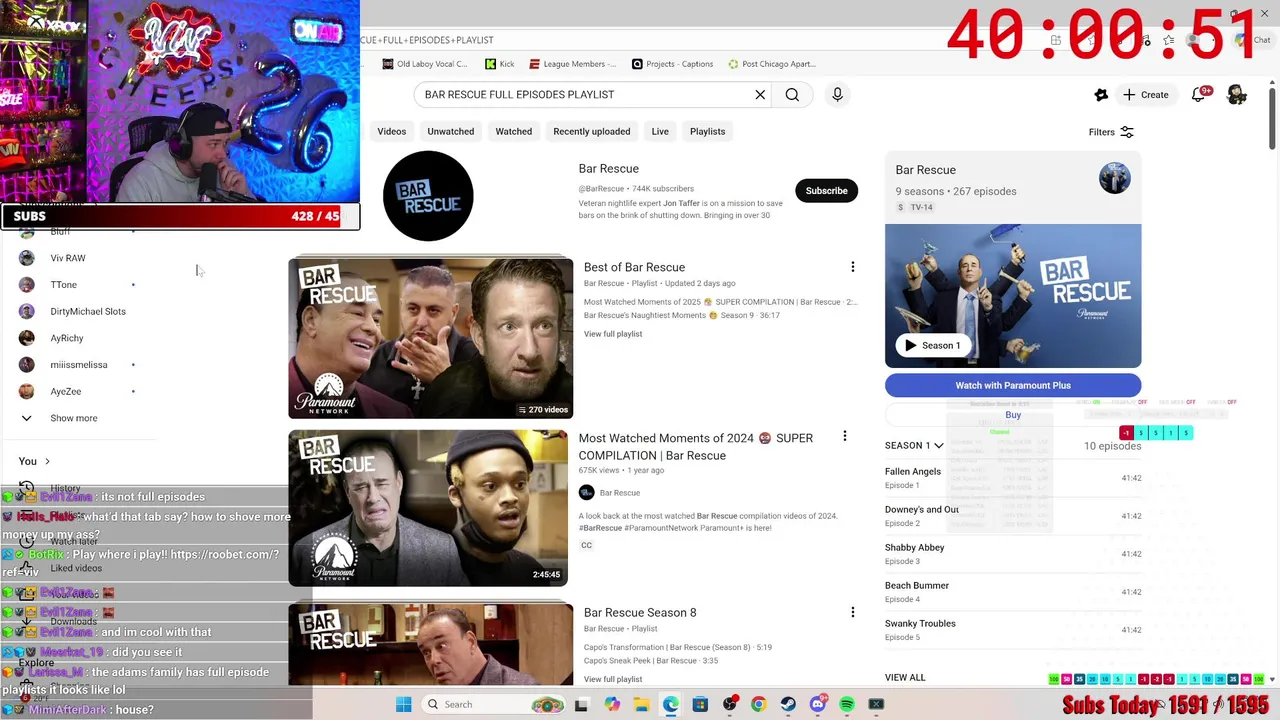The height and width of the screenshot is (720, 1280).
Task: Select the Unwatched filter chip
Action: 451,131
